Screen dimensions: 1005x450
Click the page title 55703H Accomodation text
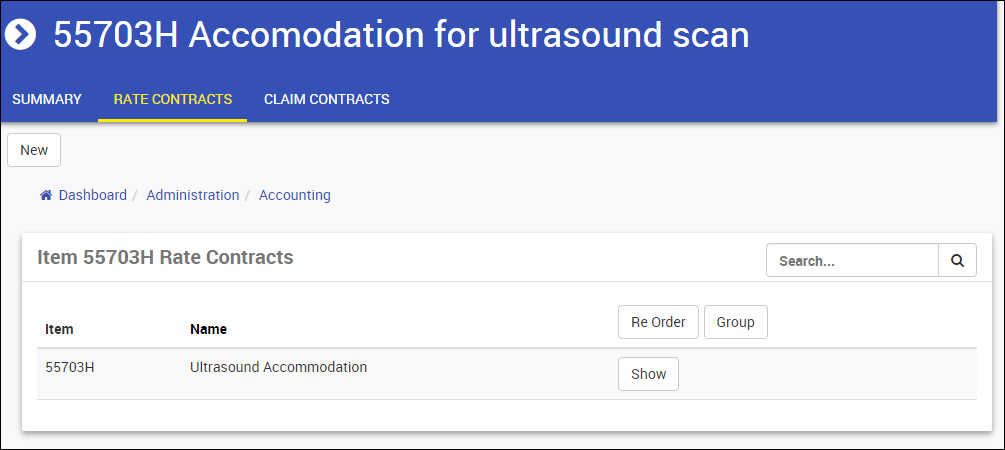tap(400, 35)
